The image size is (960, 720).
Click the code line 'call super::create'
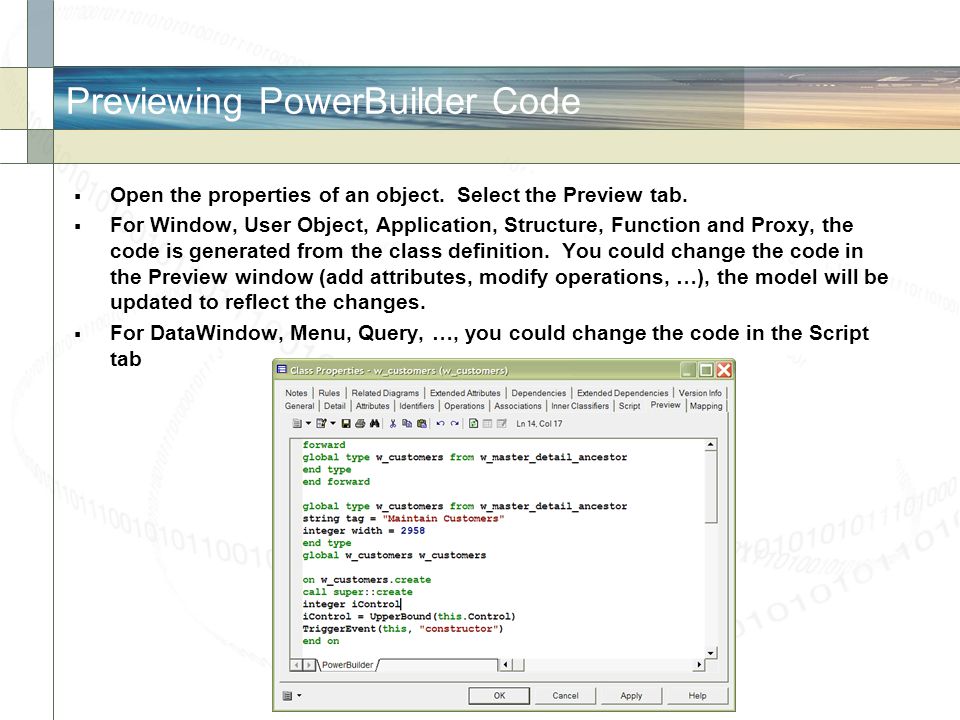point(358,592)
